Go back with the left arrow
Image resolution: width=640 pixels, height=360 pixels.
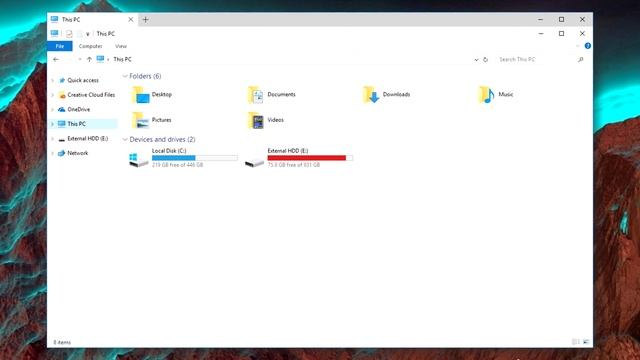[56, 60]
